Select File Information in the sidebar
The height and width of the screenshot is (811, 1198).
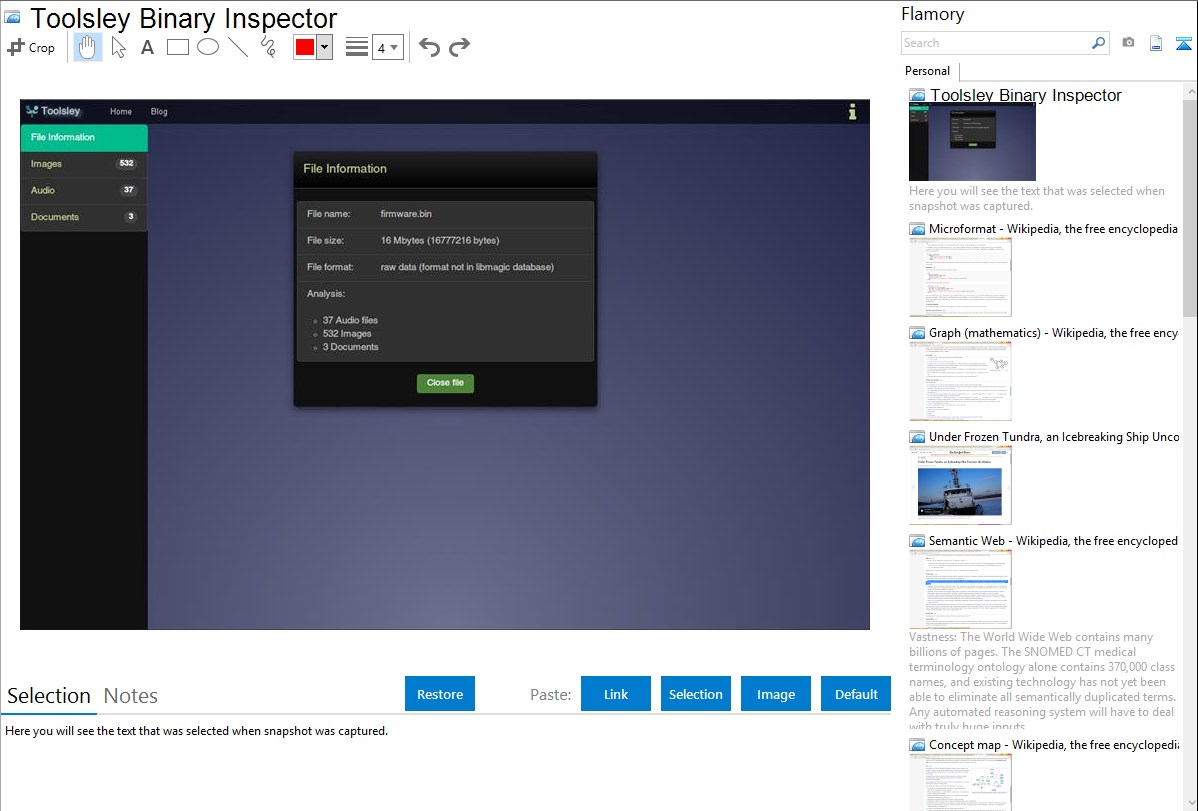(x=84, y=138)
